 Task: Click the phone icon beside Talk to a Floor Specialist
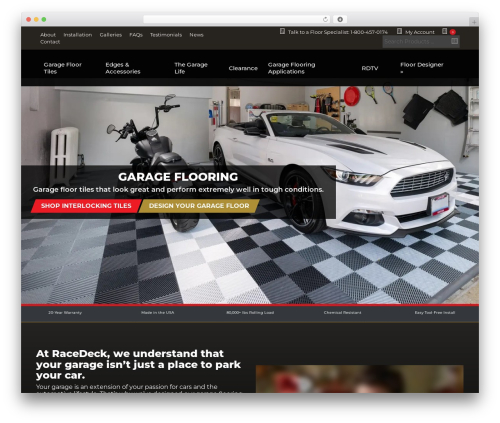[x=282, y=31]
